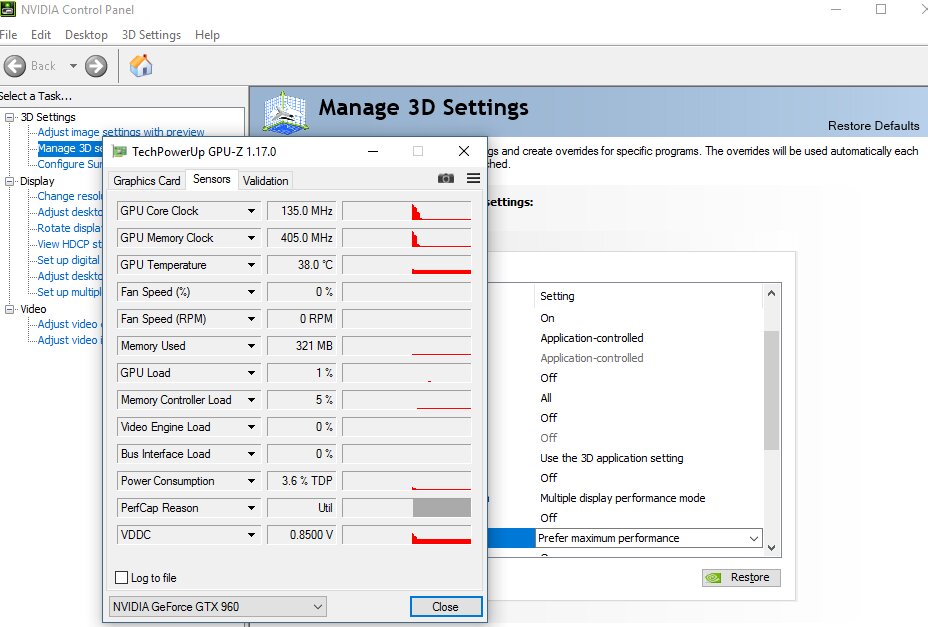Open the Fan Speed (RPM) sensor dropdown
This screenshot has width=928, height=627.
click(x=251, y=319)
